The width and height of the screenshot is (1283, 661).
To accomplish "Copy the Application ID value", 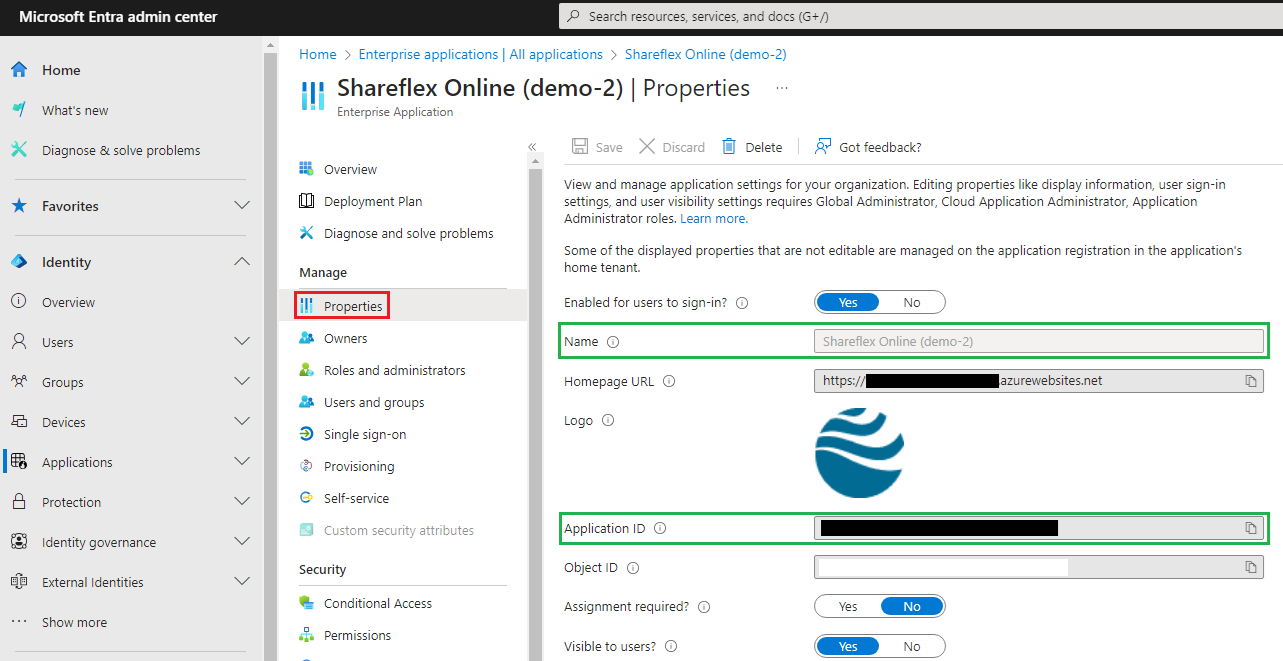I will 1250,528.
